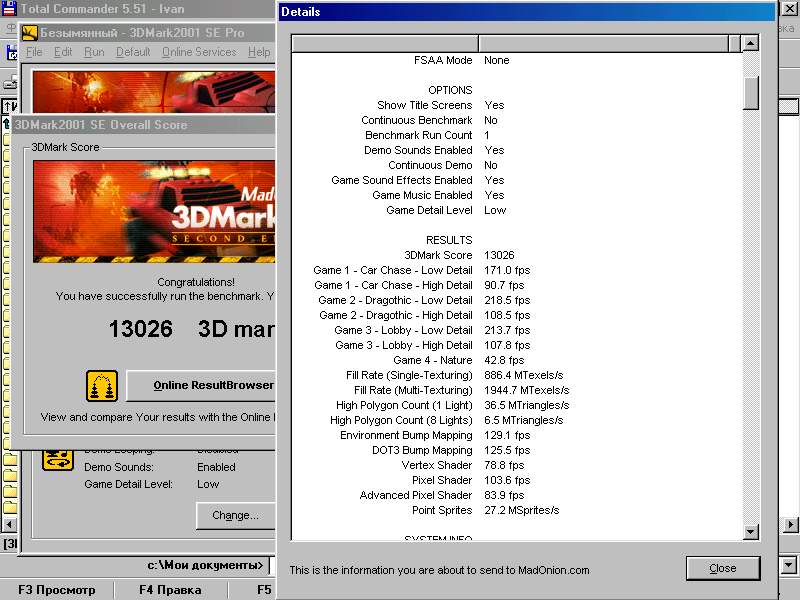Open the File menu in 3DMark2001

point(34,52)
